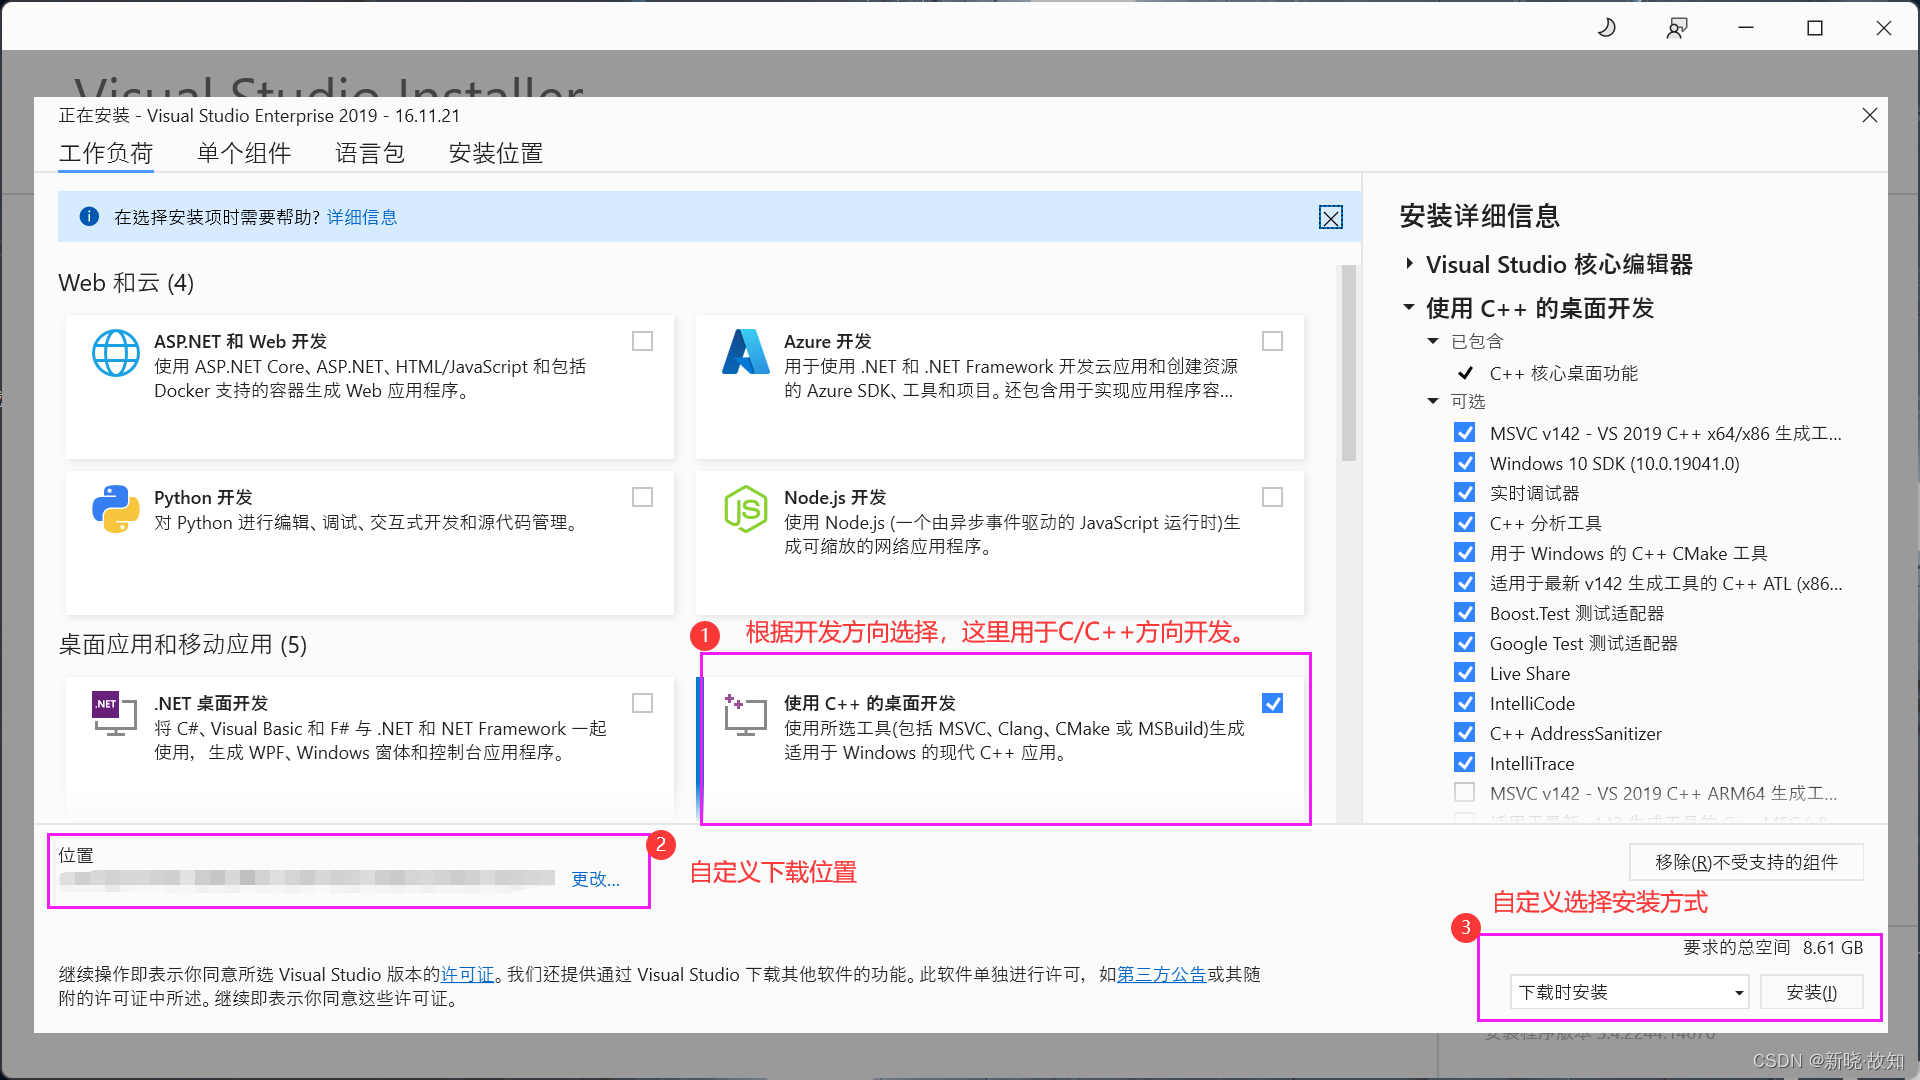
Task: Click the feedback person icon in title bar
Action: pos(1677,28)
